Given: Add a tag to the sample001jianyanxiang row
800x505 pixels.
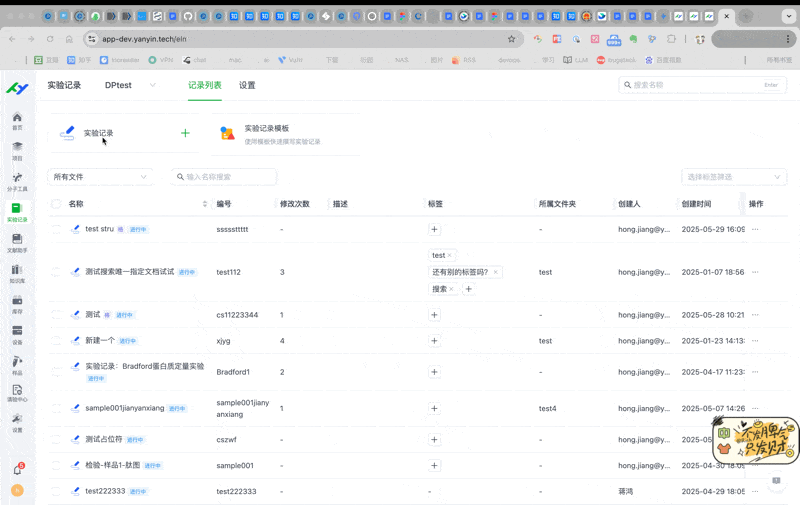Looking at the screenshot, I should (x=434, y=408).
